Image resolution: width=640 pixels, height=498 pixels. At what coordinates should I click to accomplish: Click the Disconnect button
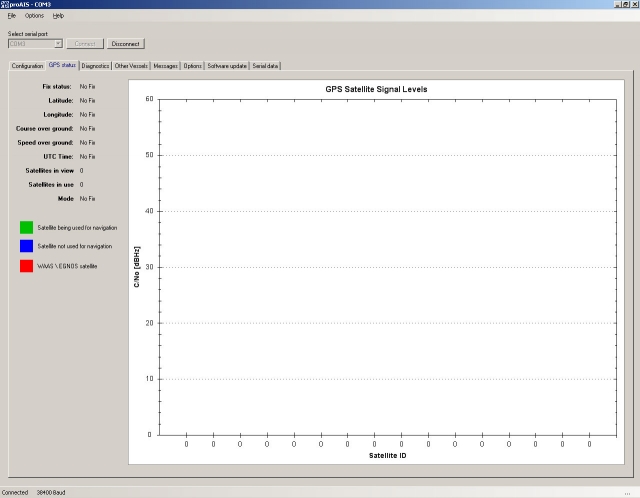click(x=126, y=44)
